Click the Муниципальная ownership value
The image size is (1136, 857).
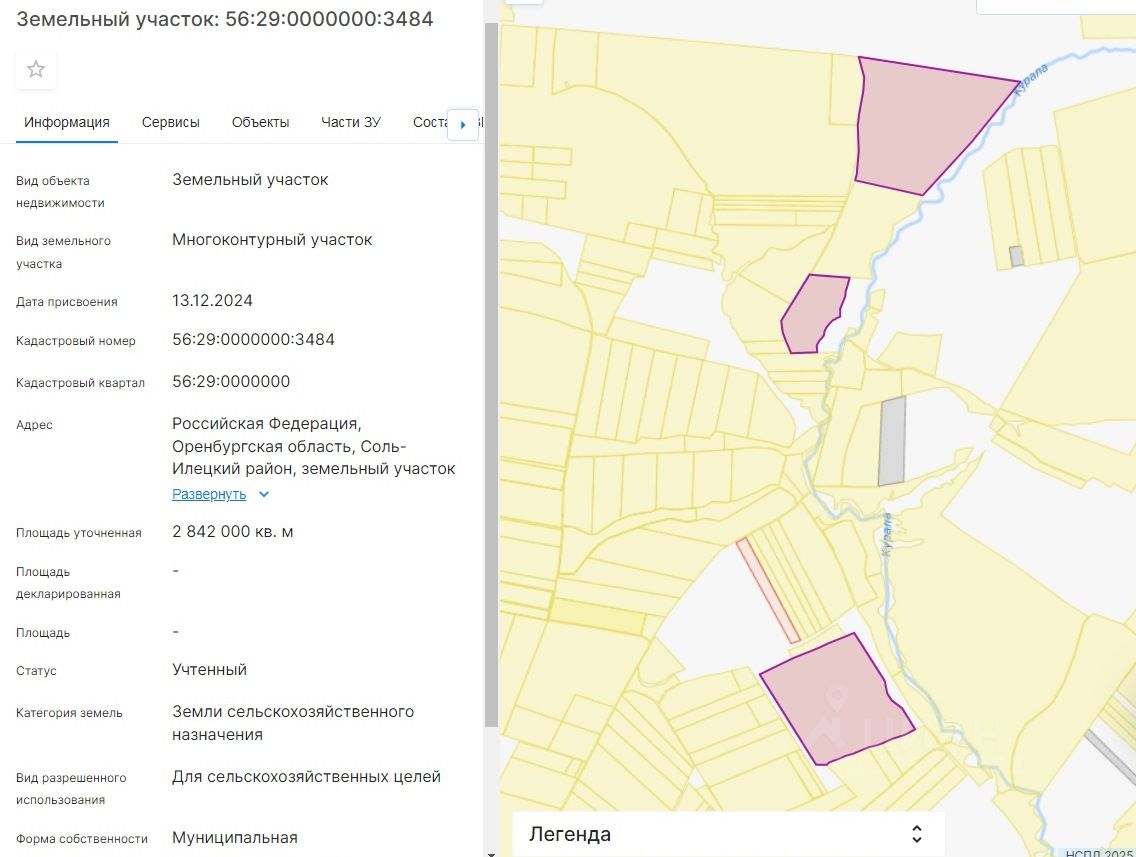(x=235, y=837)
